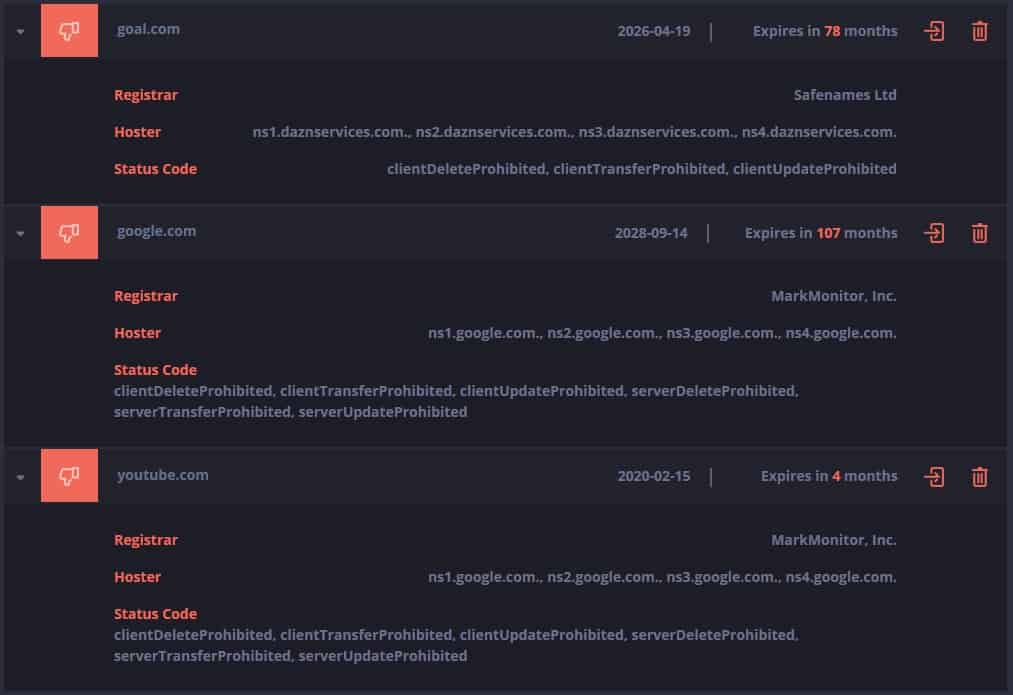This screenshot has width=1013, height=695.
Task: Click MarkMonitor, Inc. under youtube.com
Action: point(834,540)
